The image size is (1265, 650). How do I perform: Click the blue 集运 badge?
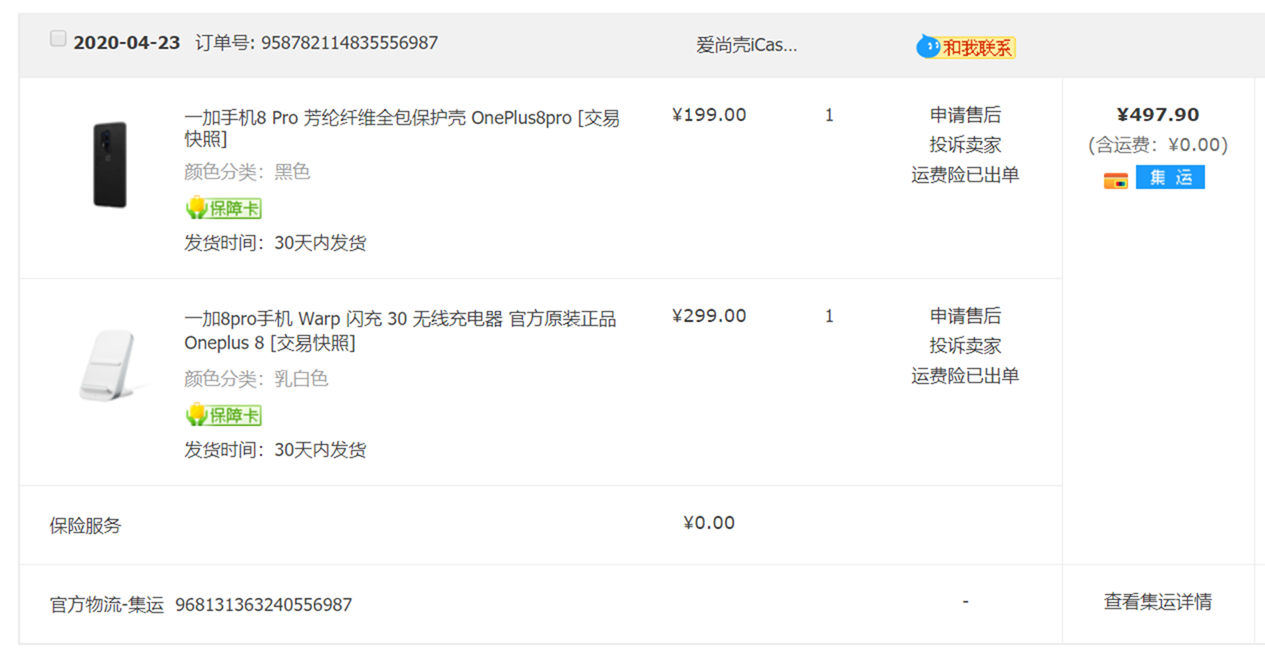[x=1170, y=178]
